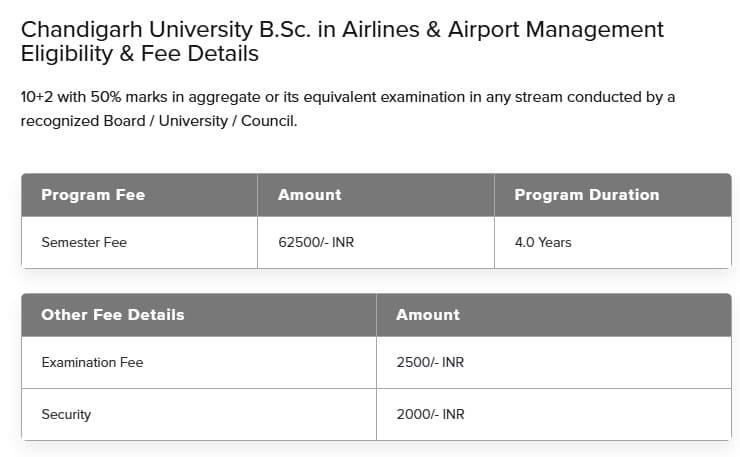740x457 pixels.
Task: Click the "4.0 Years" duration cell
Action: point(543,242)
